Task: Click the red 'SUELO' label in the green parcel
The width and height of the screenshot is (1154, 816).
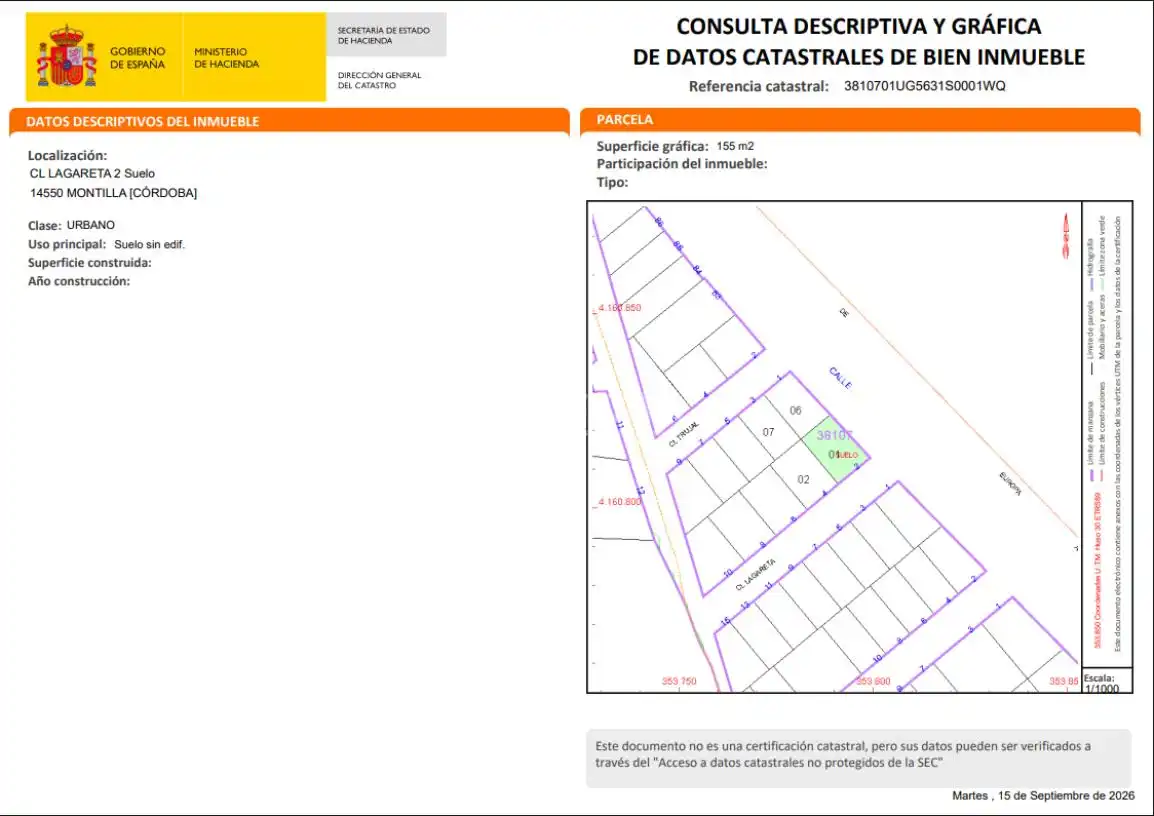Action: tap(847, 455)
